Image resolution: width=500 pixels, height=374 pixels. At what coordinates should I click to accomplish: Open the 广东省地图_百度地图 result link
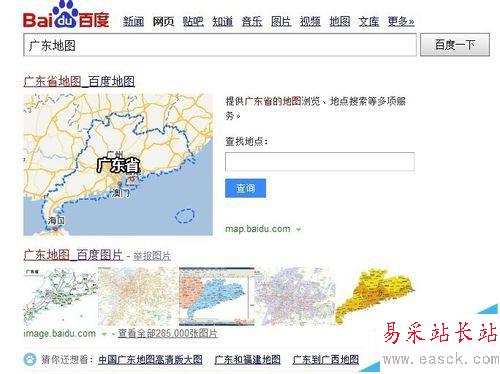pyautogui.click(x=79, y=81)
